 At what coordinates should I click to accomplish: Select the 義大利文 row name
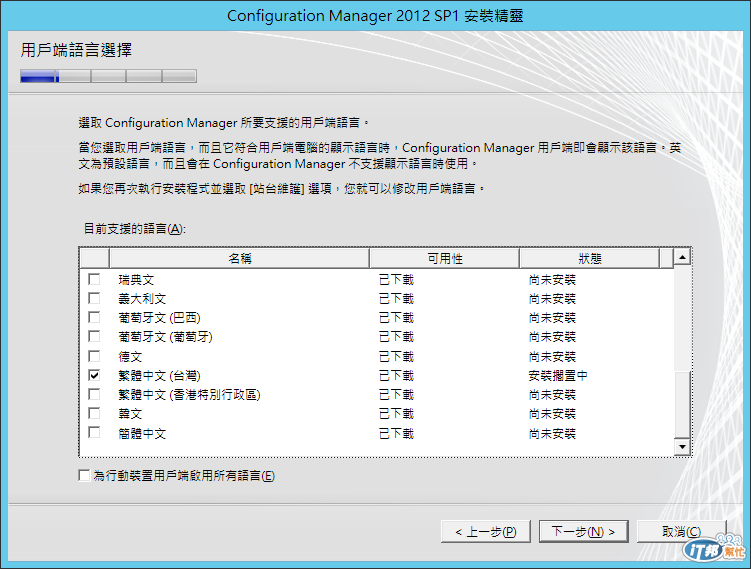[x=142, y=299]
